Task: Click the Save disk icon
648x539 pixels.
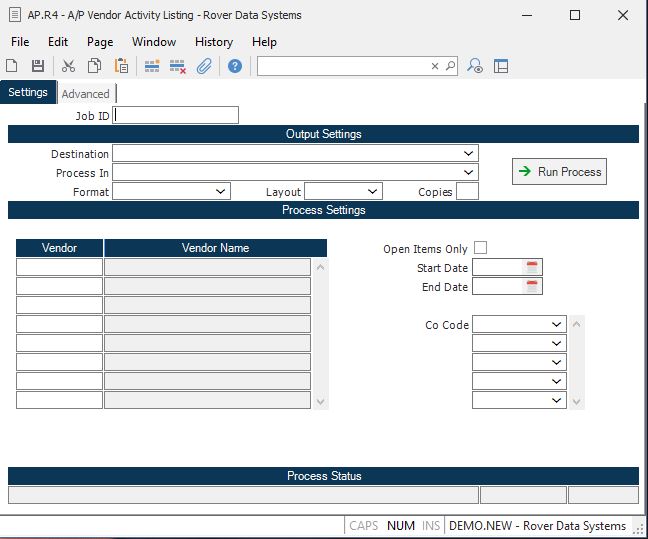Action: [x=38, y=66]
